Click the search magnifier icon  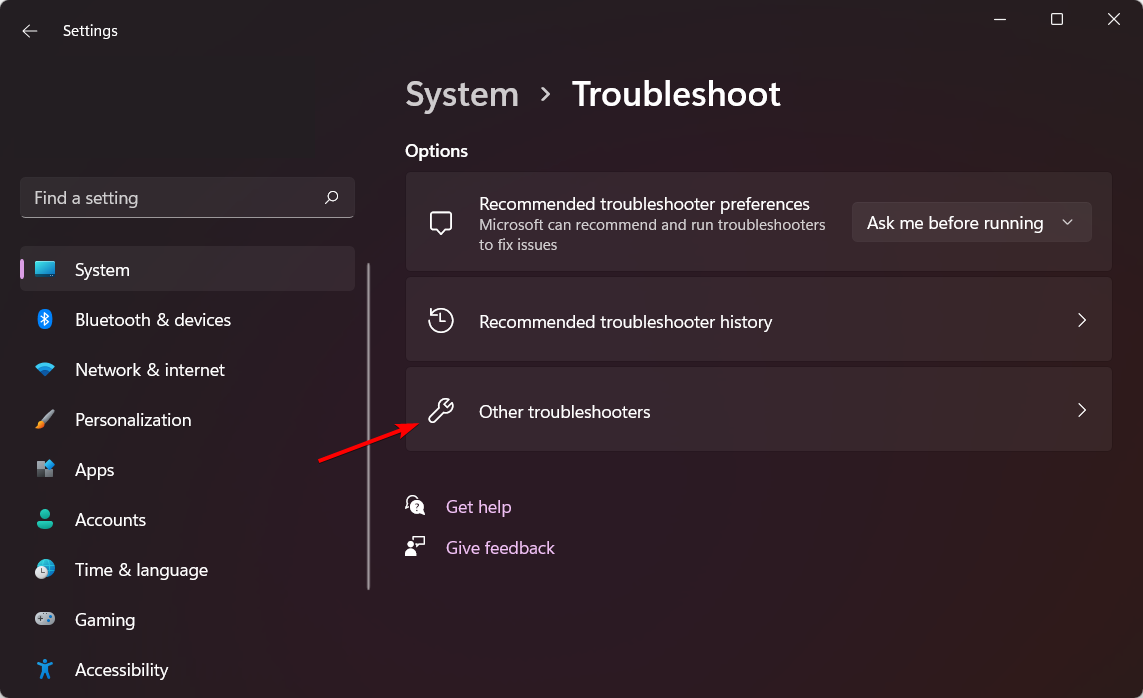click(x=332, y=197)
